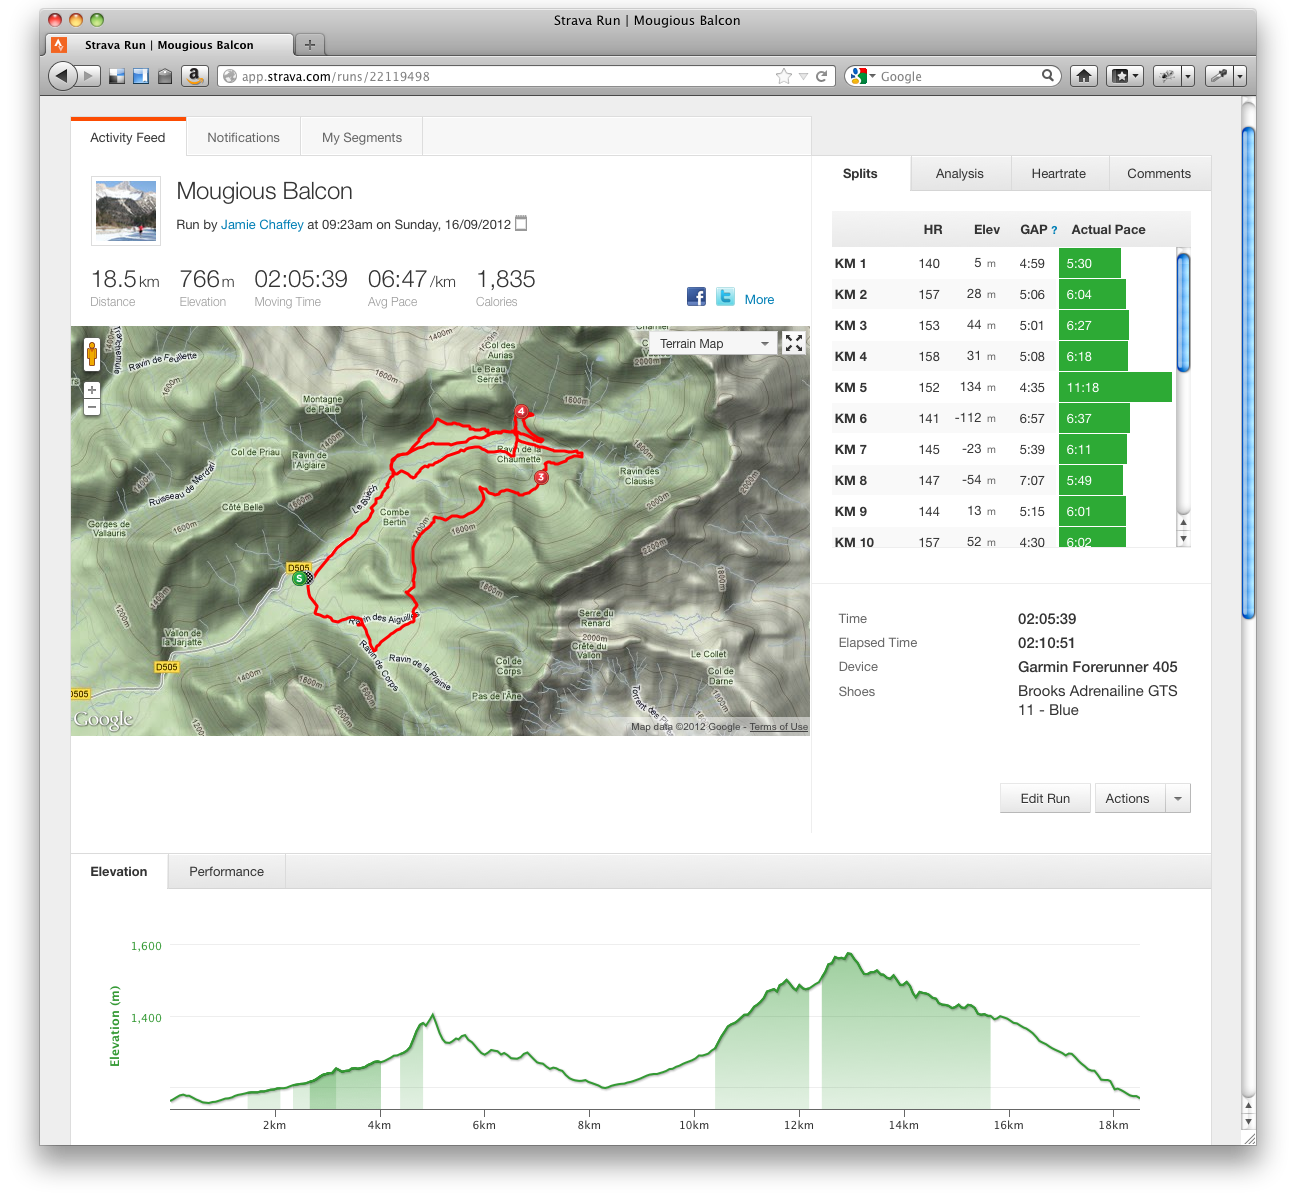
Task: Select the KM 3 split row label
Action: 851,325
